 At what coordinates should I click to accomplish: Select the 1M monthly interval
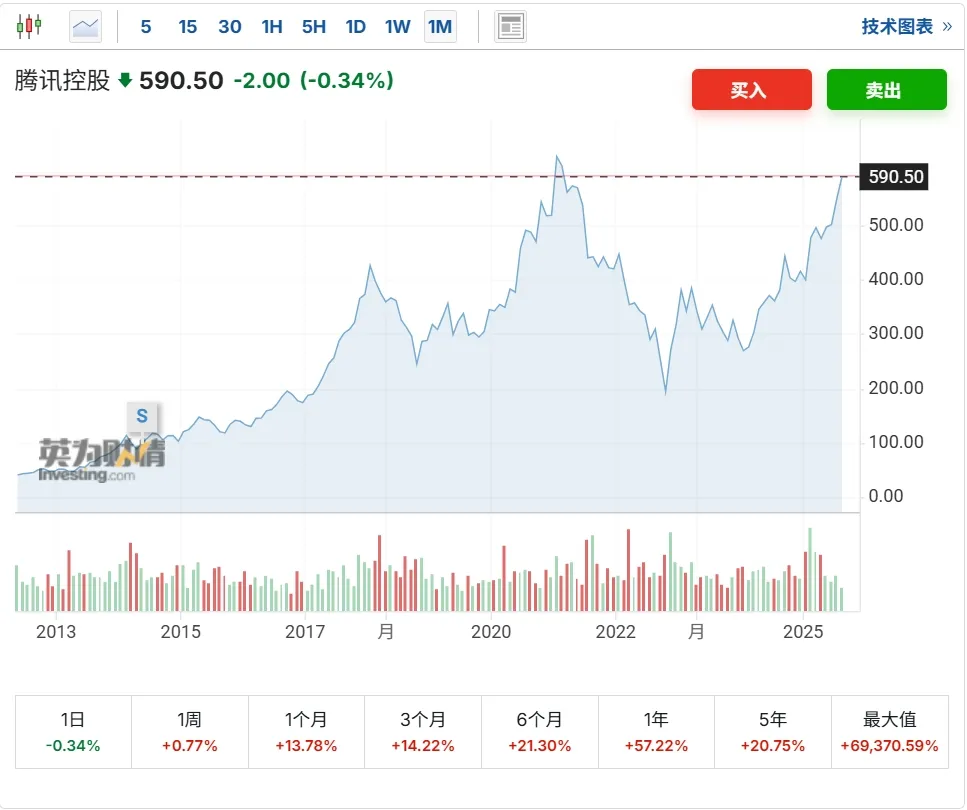(440, 27)
